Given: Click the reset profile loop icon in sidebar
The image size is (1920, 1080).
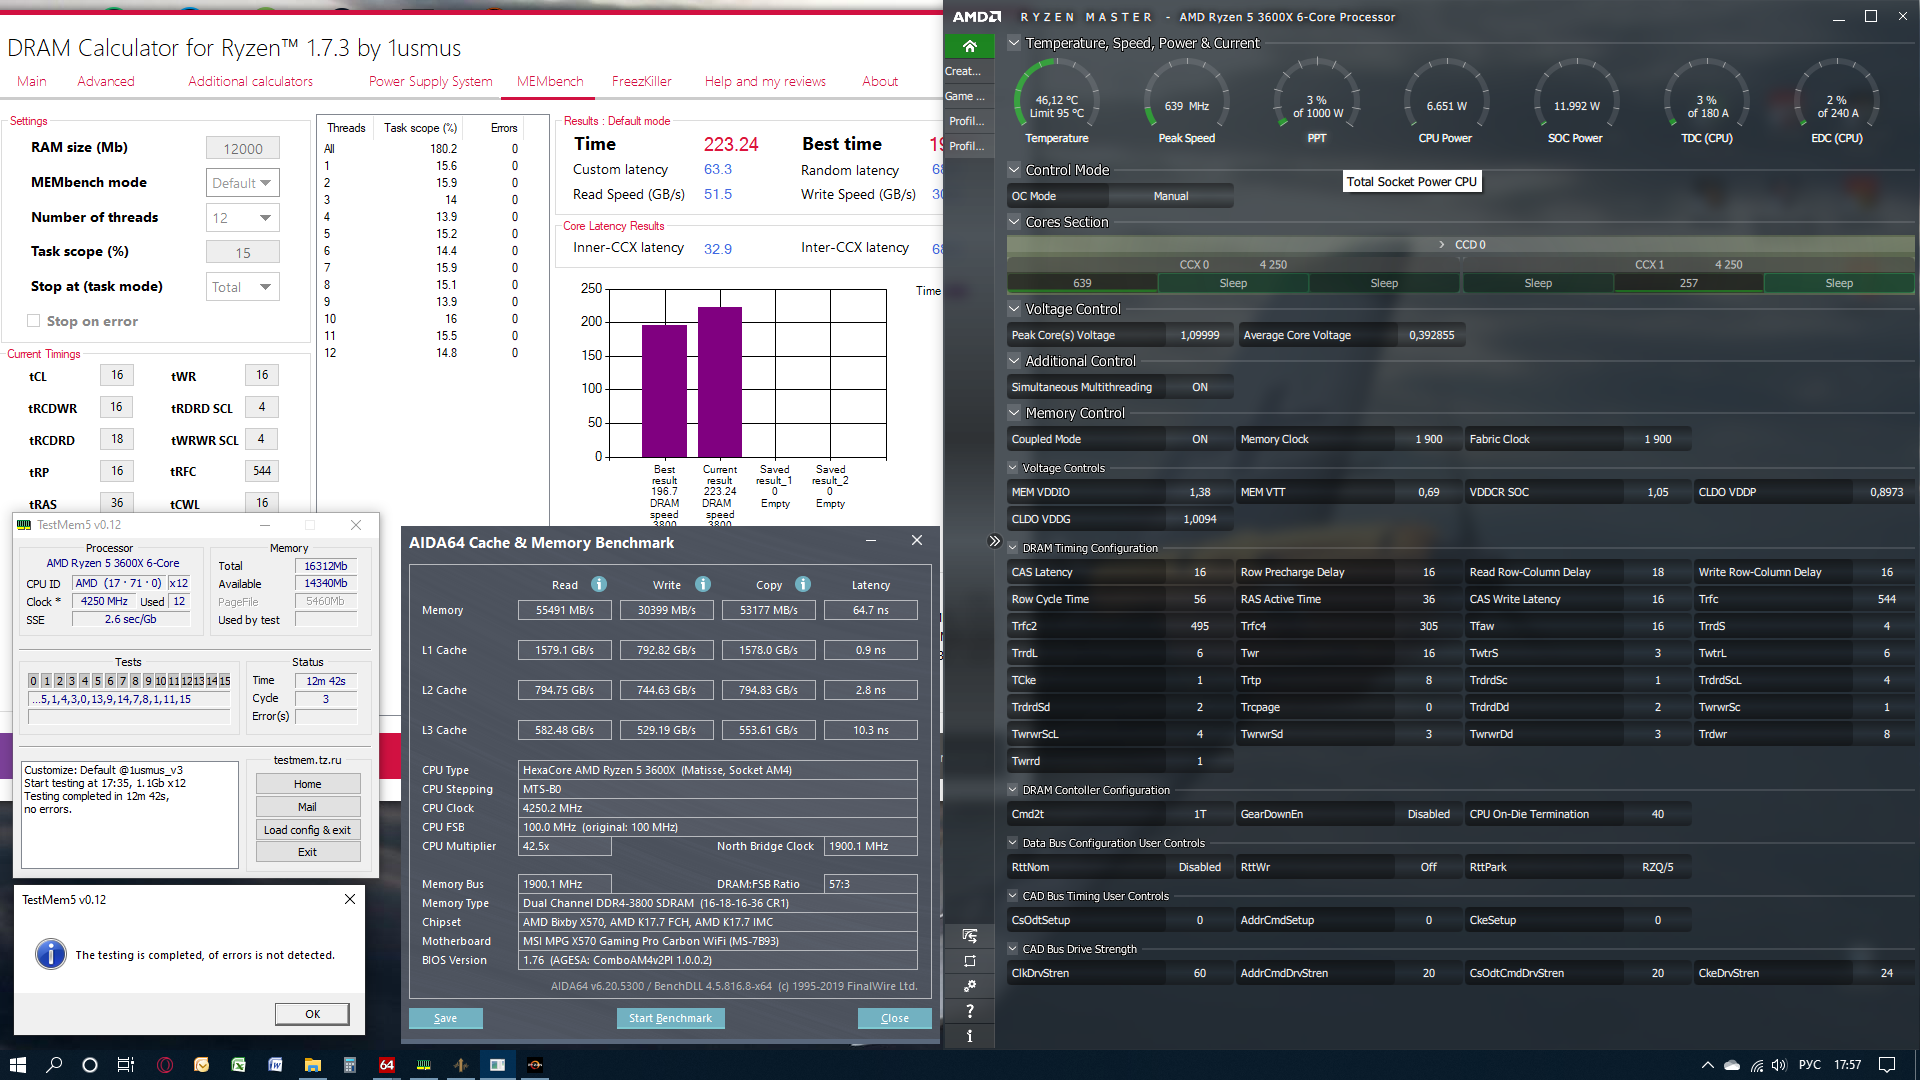Looking at the screenshot, I should (969, 961).
